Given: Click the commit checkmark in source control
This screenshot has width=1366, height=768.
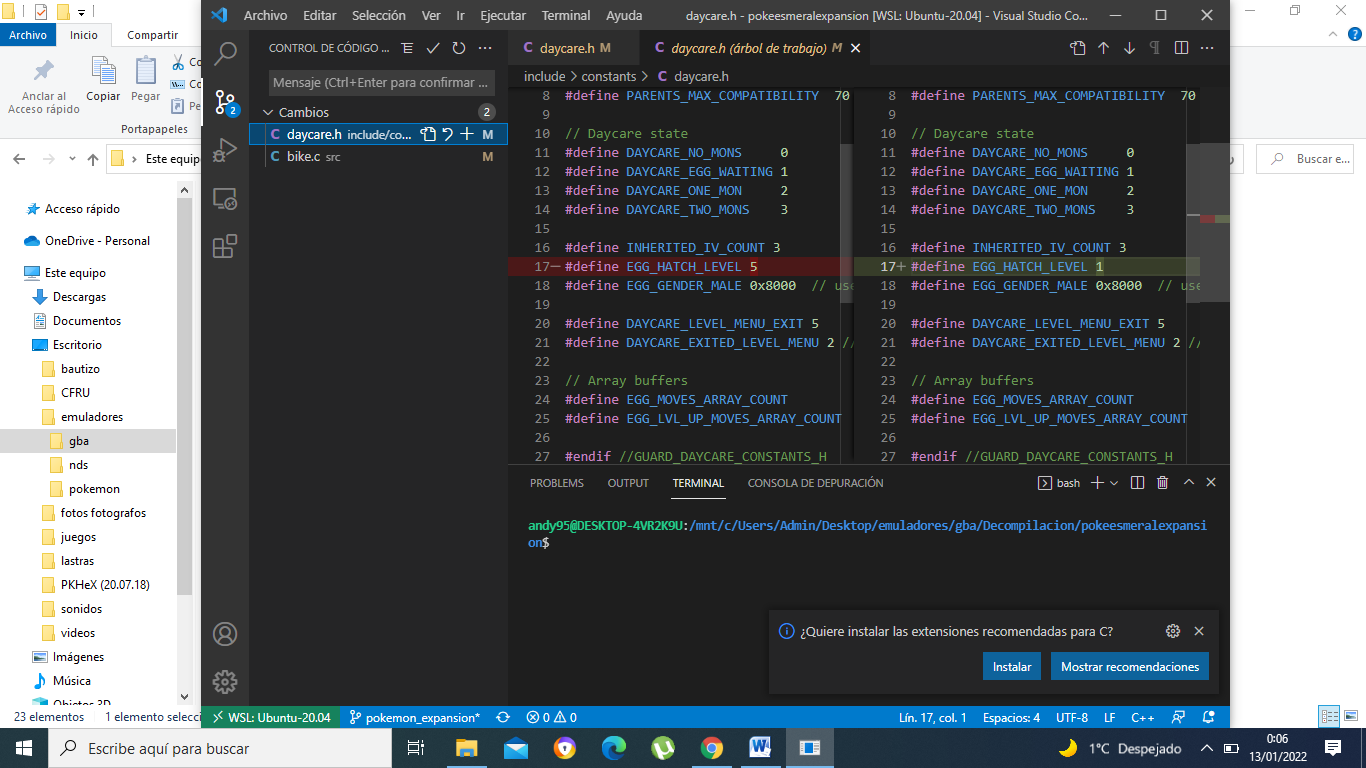Looking at the screenshot, I should click(433, 48).
